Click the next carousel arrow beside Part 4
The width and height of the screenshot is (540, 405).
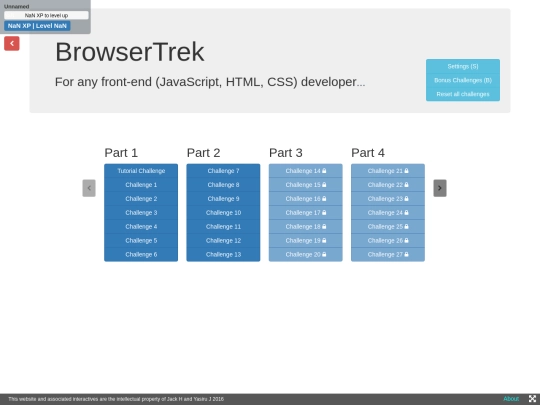440,188
